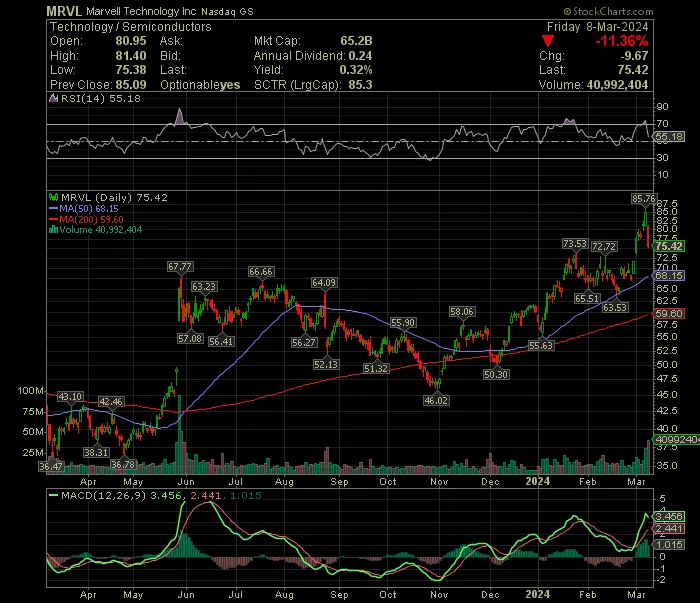Viewport: 700px width, 603px height.
Task: Click the Yield value 0.32%
Action: coord(356,70)
